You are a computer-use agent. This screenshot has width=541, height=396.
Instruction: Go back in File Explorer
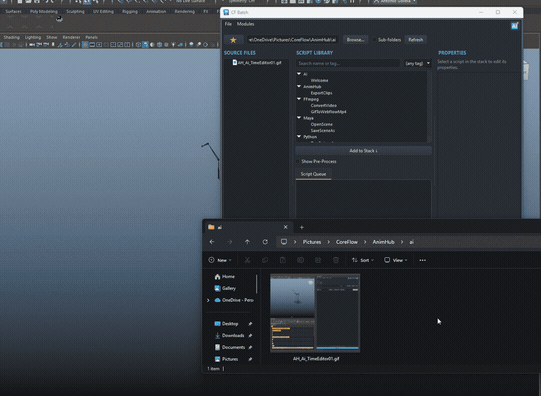(x=212, y=242)
